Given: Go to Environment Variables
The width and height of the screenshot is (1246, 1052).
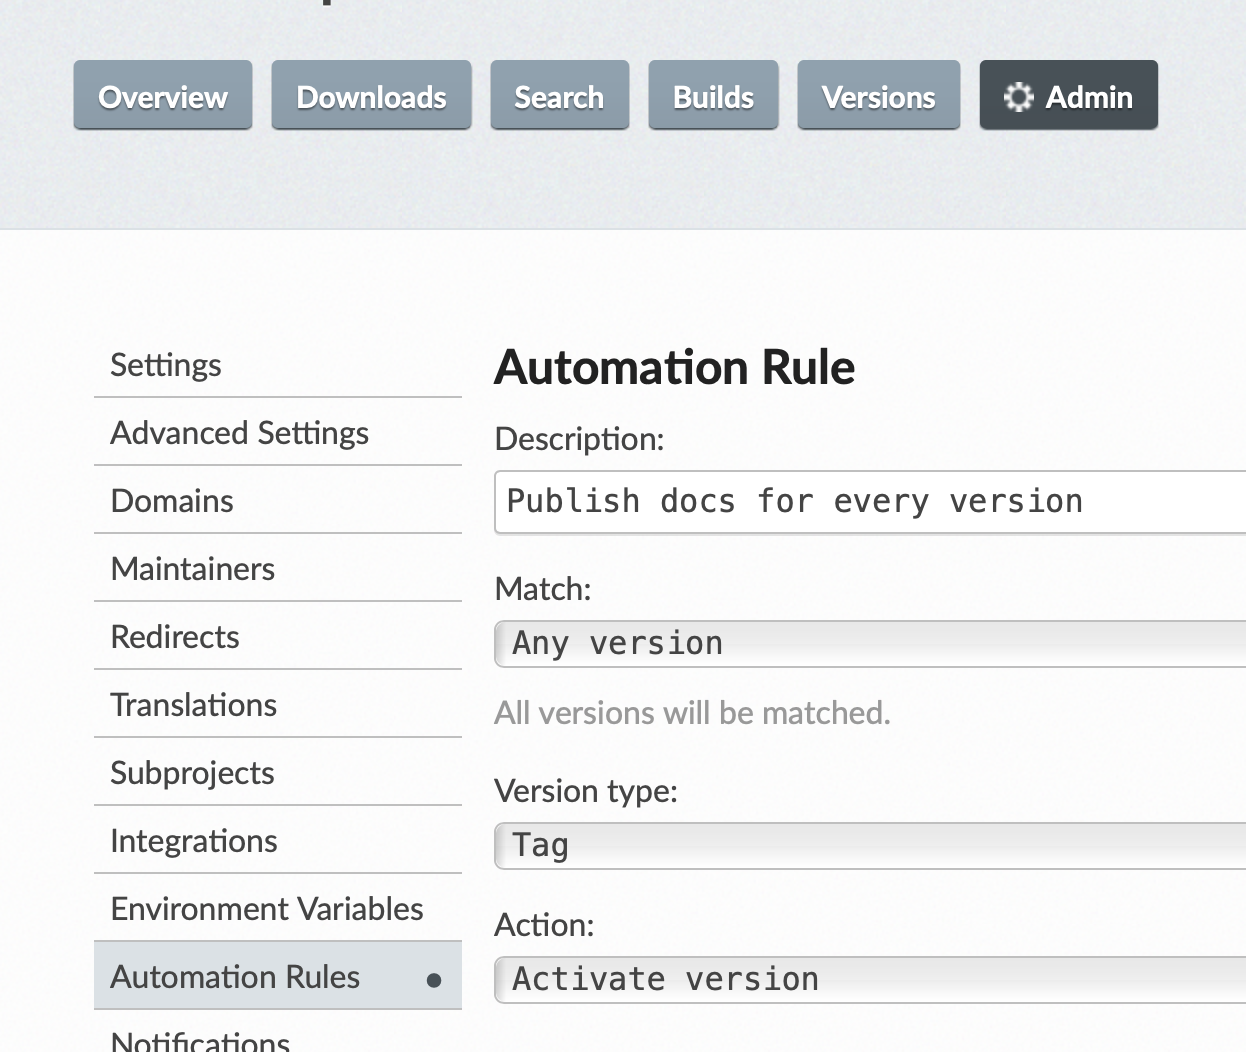Looking at the screenshot, I should (266, 909).
